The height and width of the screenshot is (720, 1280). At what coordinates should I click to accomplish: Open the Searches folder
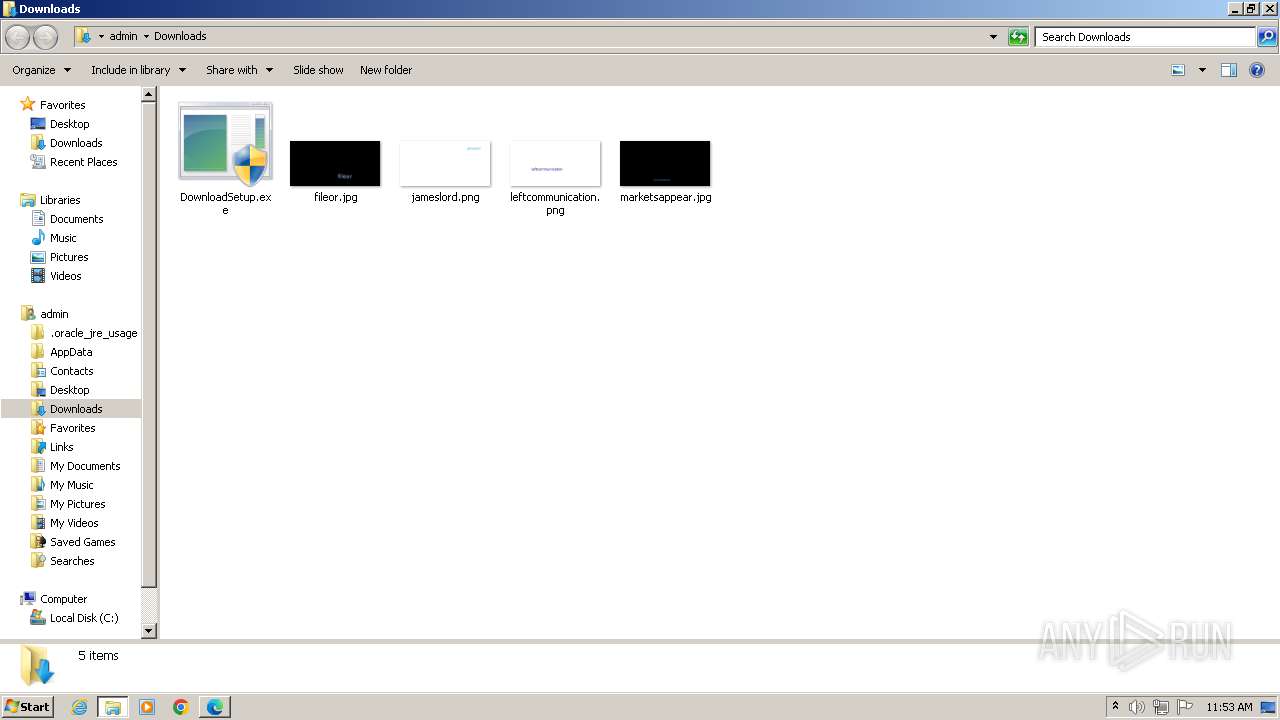click(72, 561)
